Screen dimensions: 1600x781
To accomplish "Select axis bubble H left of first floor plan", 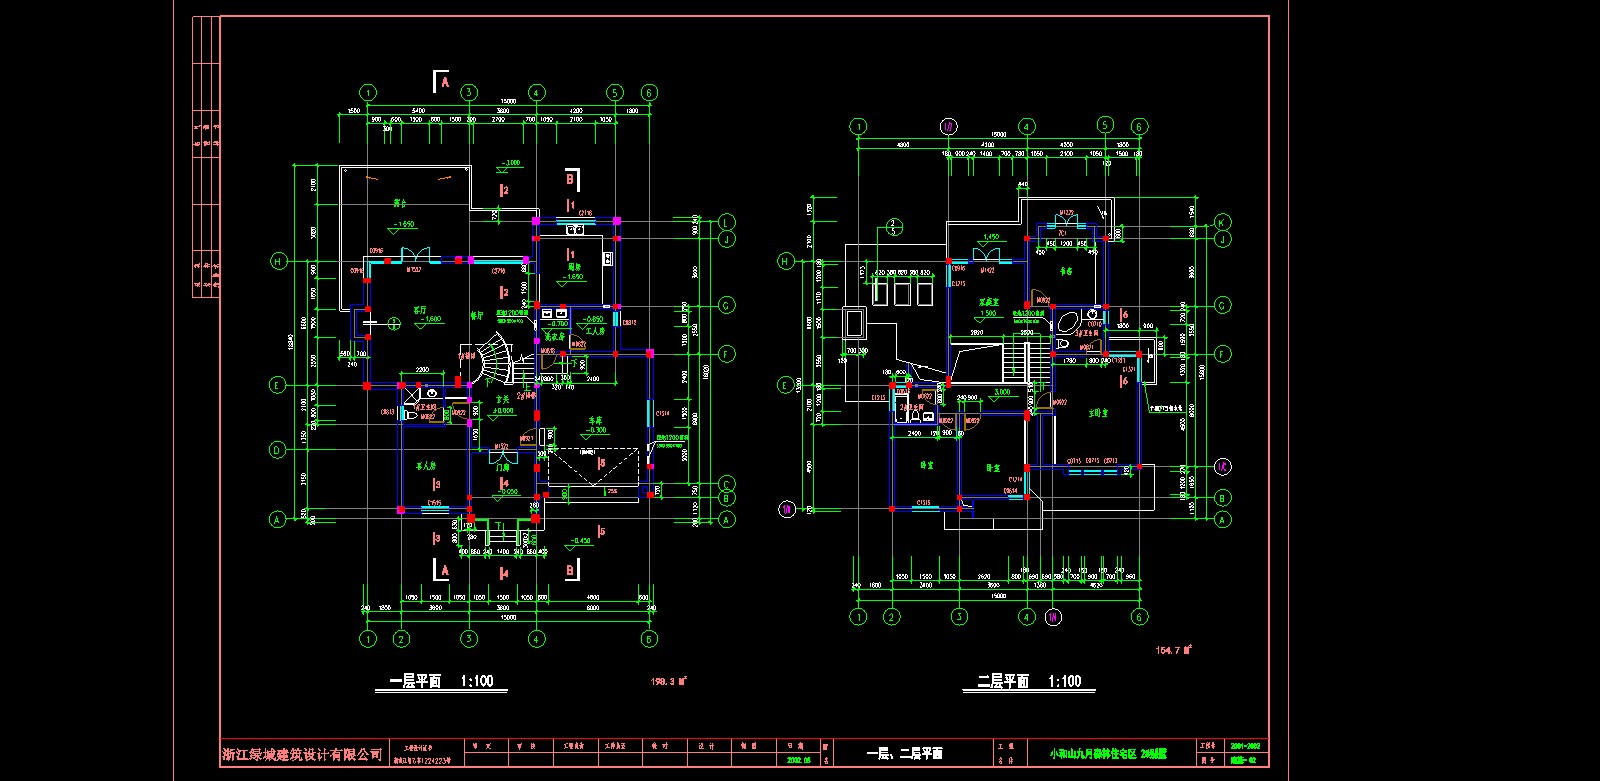I will point(278,261).
